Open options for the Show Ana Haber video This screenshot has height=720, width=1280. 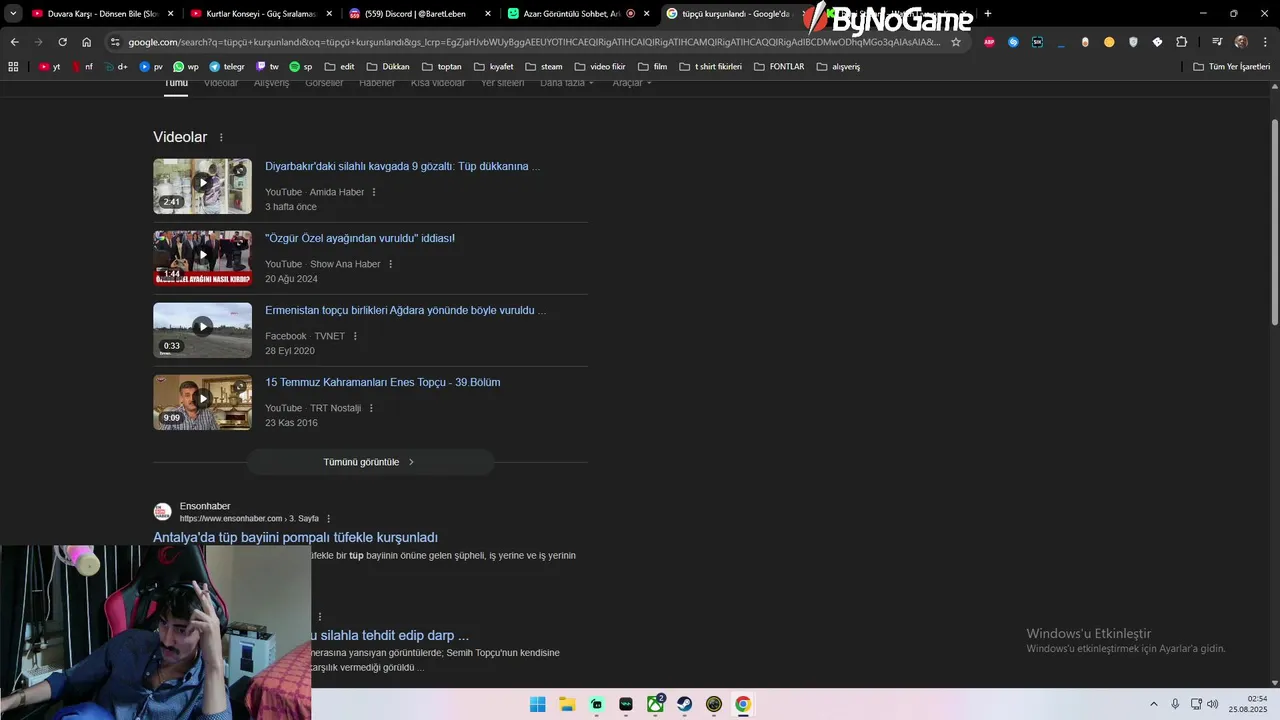tap(390, 264)
